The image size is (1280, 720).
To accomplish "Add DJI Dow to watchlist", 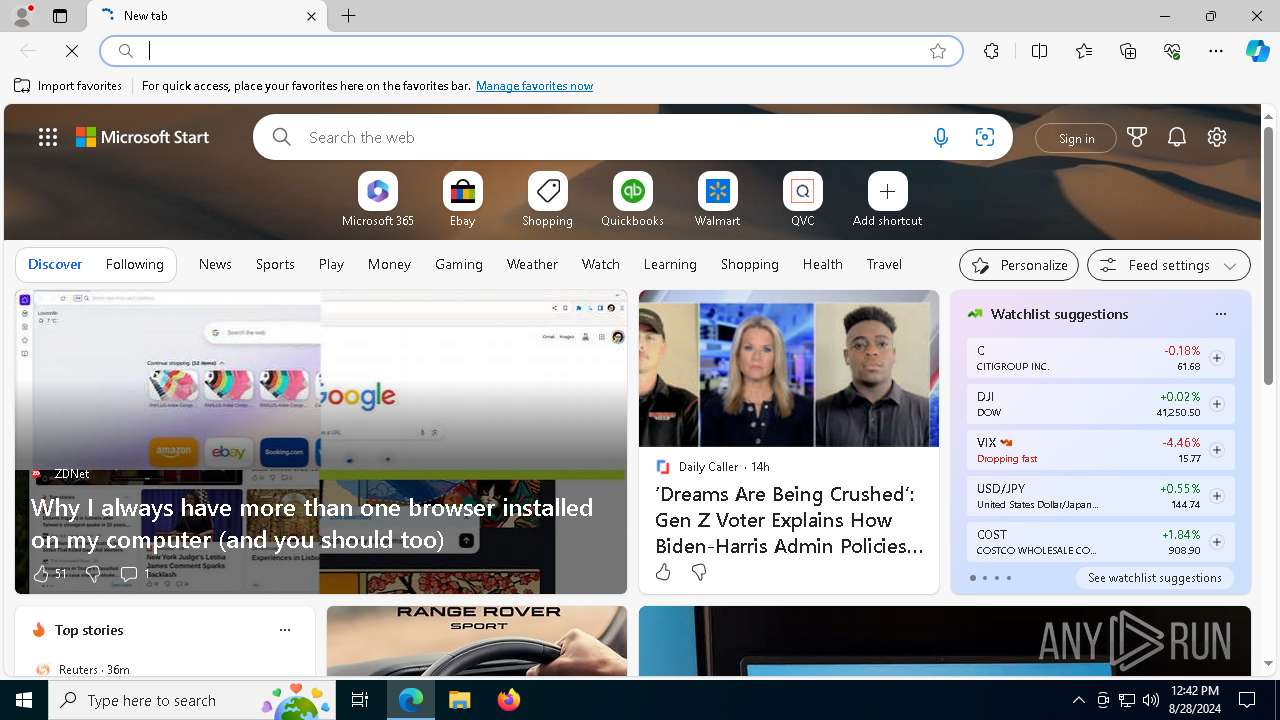I will (1216, 404).
